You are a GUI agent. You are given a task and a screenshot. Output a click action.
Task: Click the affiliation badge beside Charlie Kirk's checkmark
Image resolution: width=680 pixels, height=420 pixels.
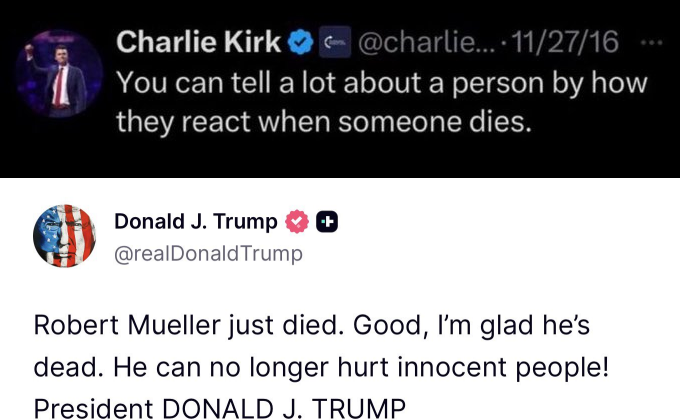pyautogui.click(x=335, y=42)
